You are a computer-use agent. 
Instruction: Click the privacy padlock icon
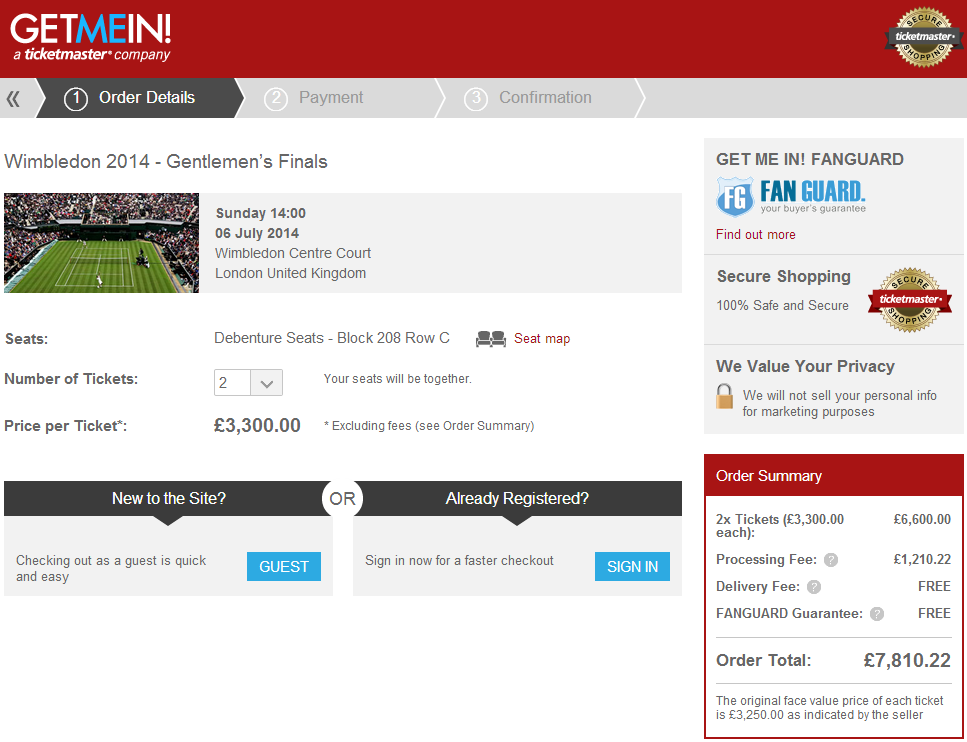tap(725, 397)
